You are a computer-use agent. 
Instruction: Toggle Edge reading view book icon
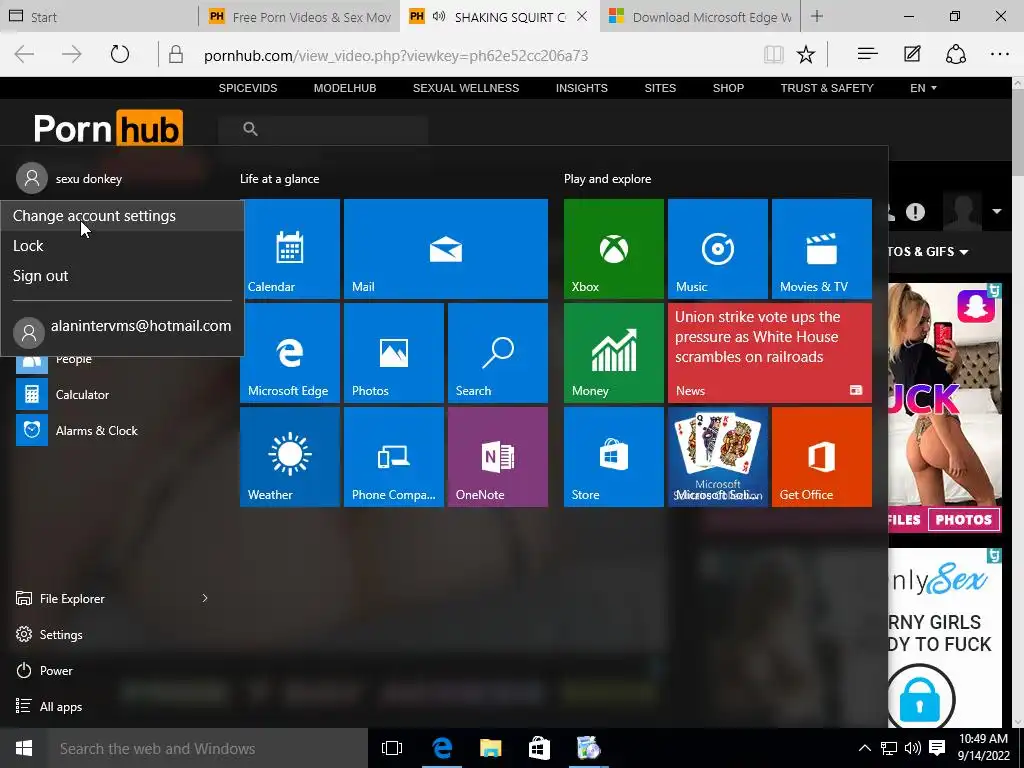point(773,54)
